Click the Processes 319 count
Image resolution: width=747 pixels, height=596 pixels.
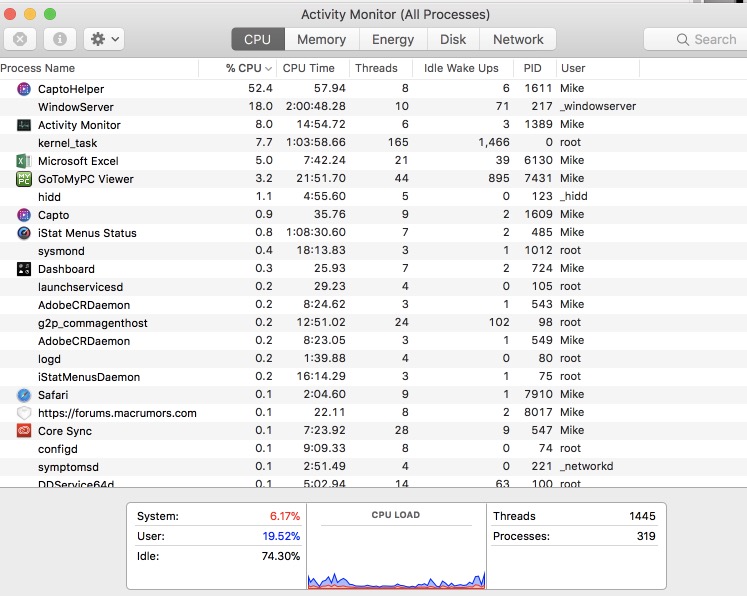646,536
